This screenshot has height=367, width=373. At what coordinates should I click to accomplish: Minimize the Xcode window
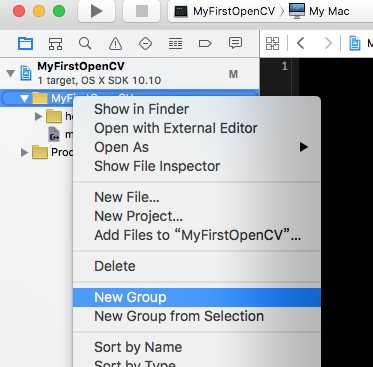pyautogui.click(x=39, y=11)
